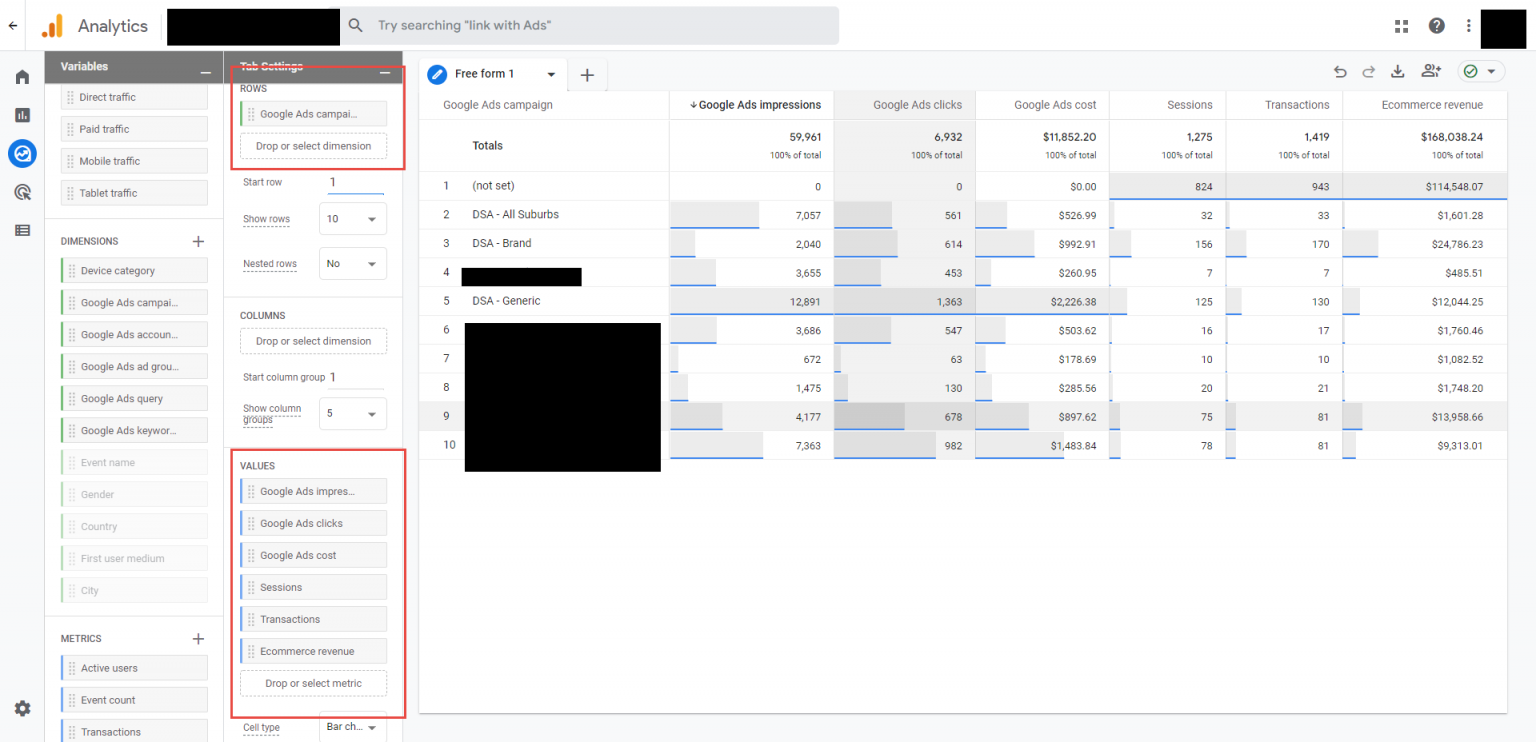Click the "DSA - Brand" row label
The height and width of the screenshot is (742, 1536).
pyautogui.click(x=502, y=243)
